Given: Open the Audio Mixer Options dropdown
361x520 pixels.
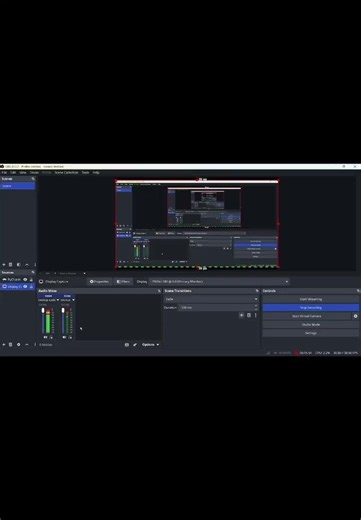Looking at the screenshot, I should (x=150, y=345).
